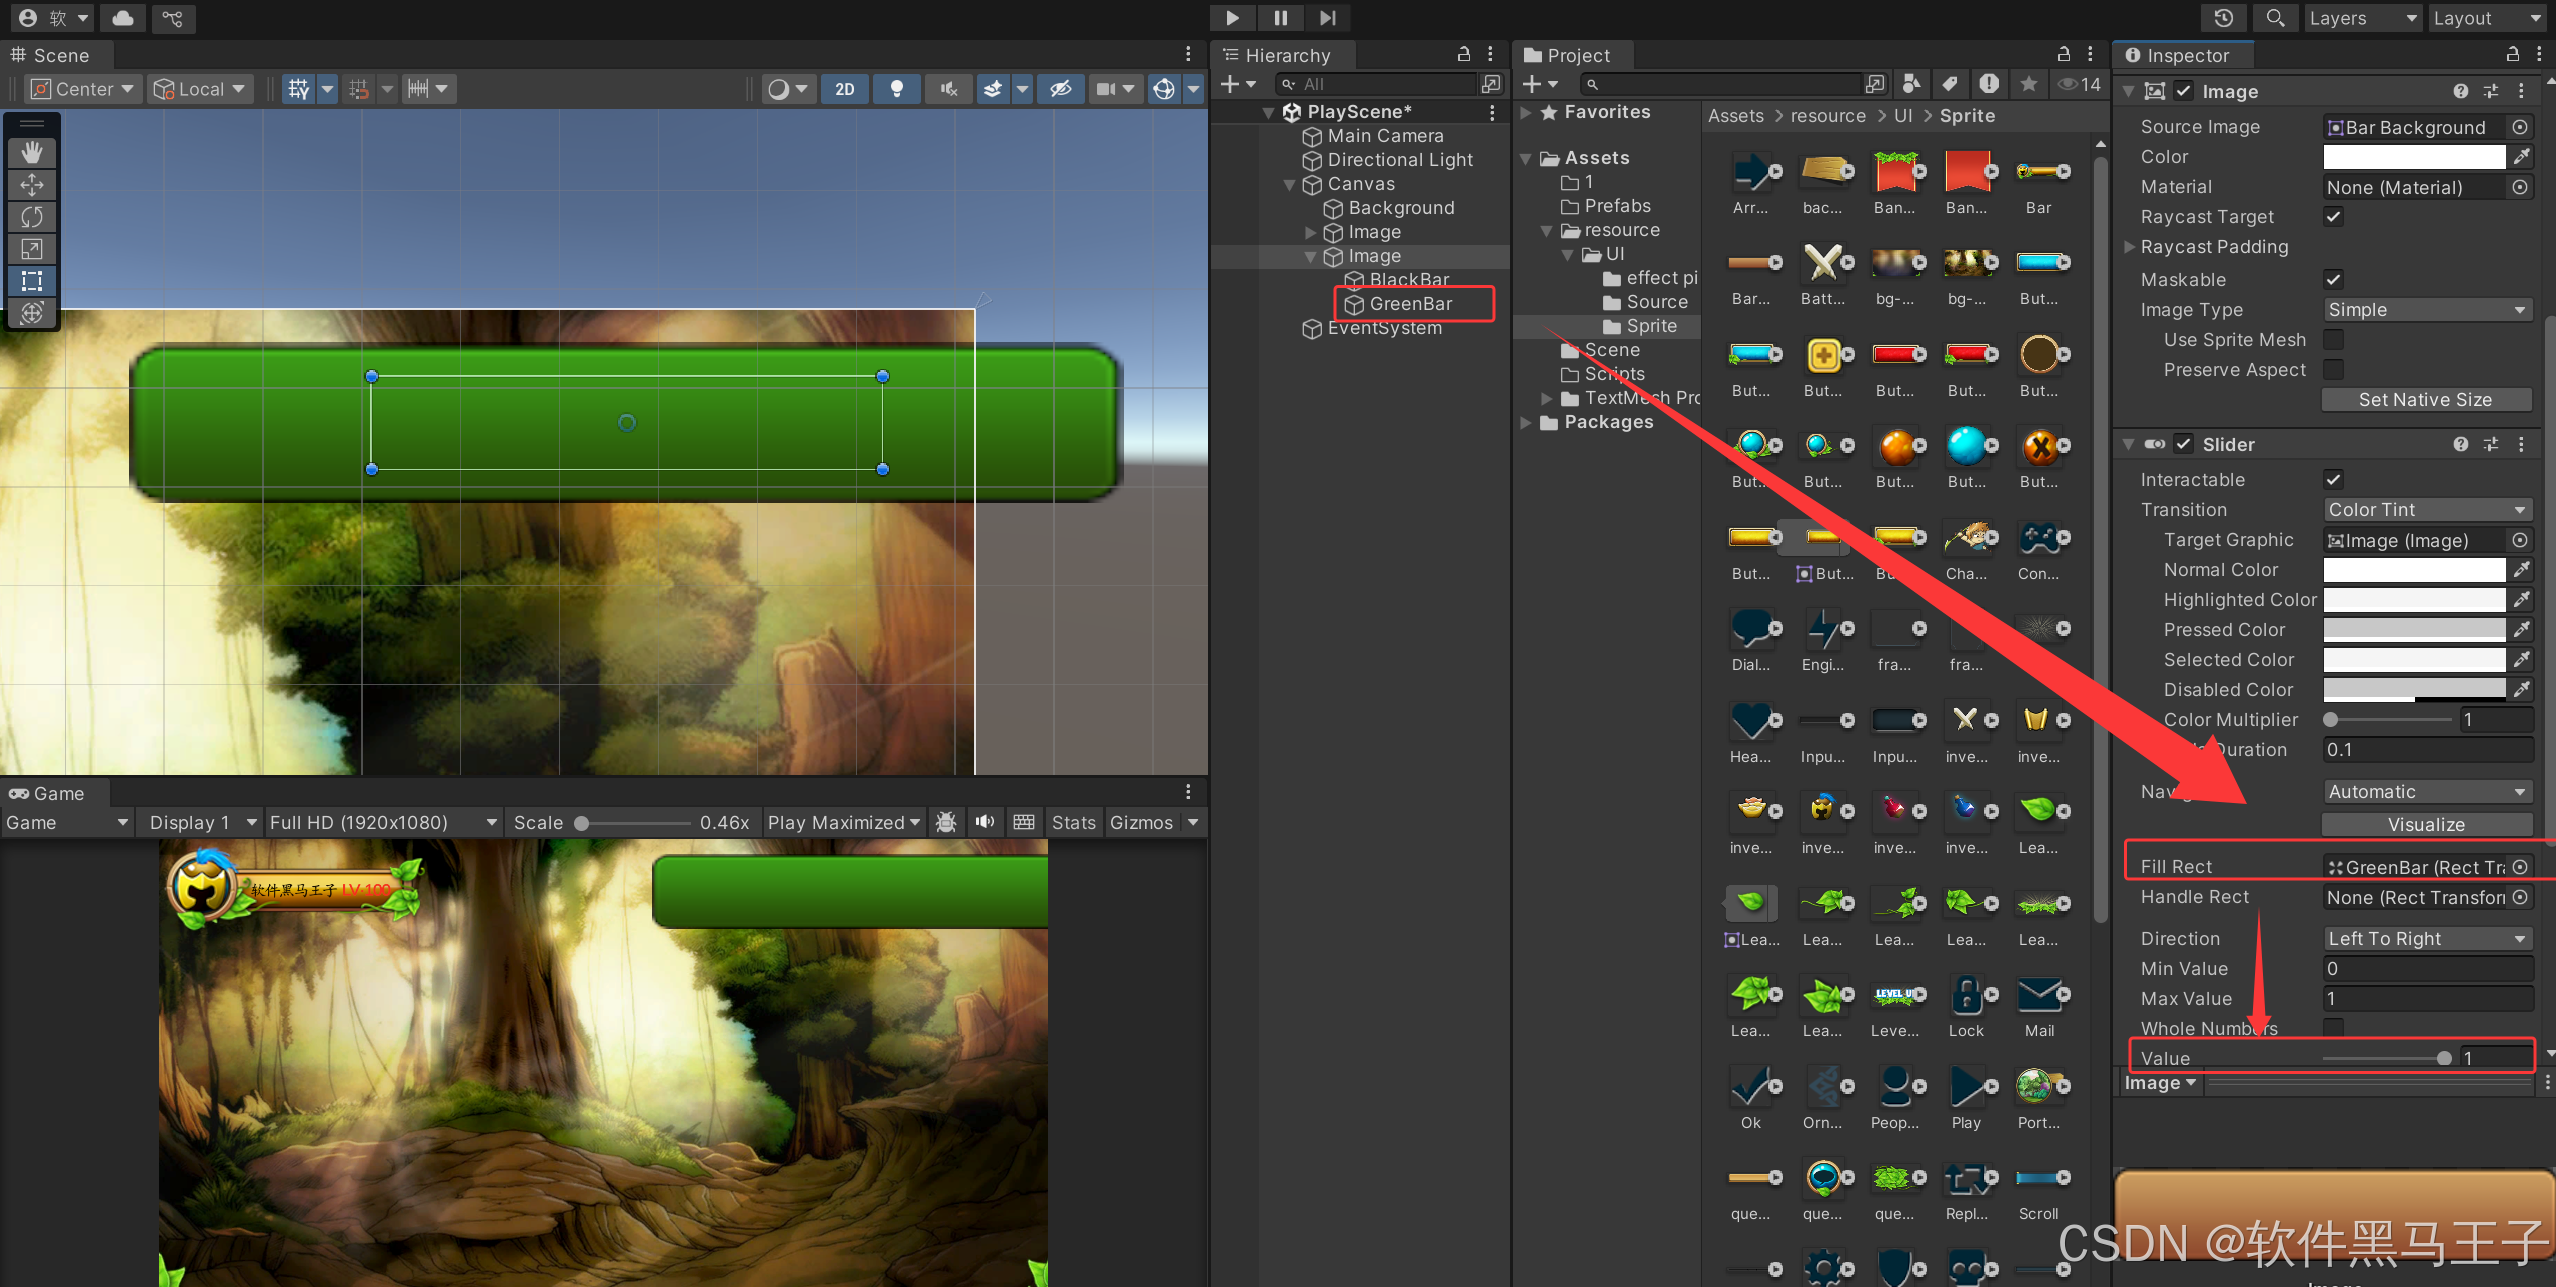This screenshot has width=2556, height=1287.
Task: Click the Normal Color swatch
Action: (x=2413, y=570)
